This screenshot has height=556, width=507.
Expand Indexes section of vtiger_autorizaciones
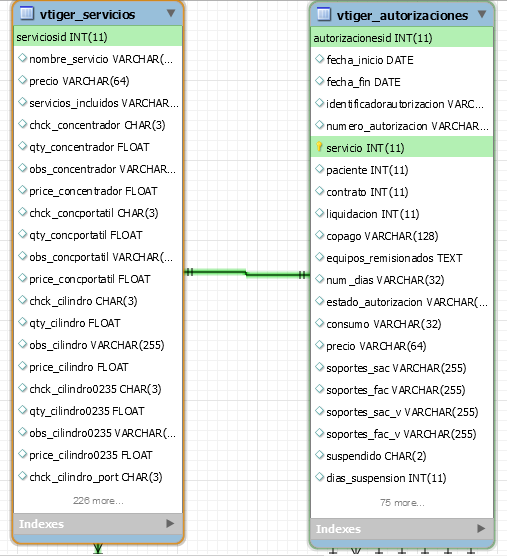click(481, 528)
